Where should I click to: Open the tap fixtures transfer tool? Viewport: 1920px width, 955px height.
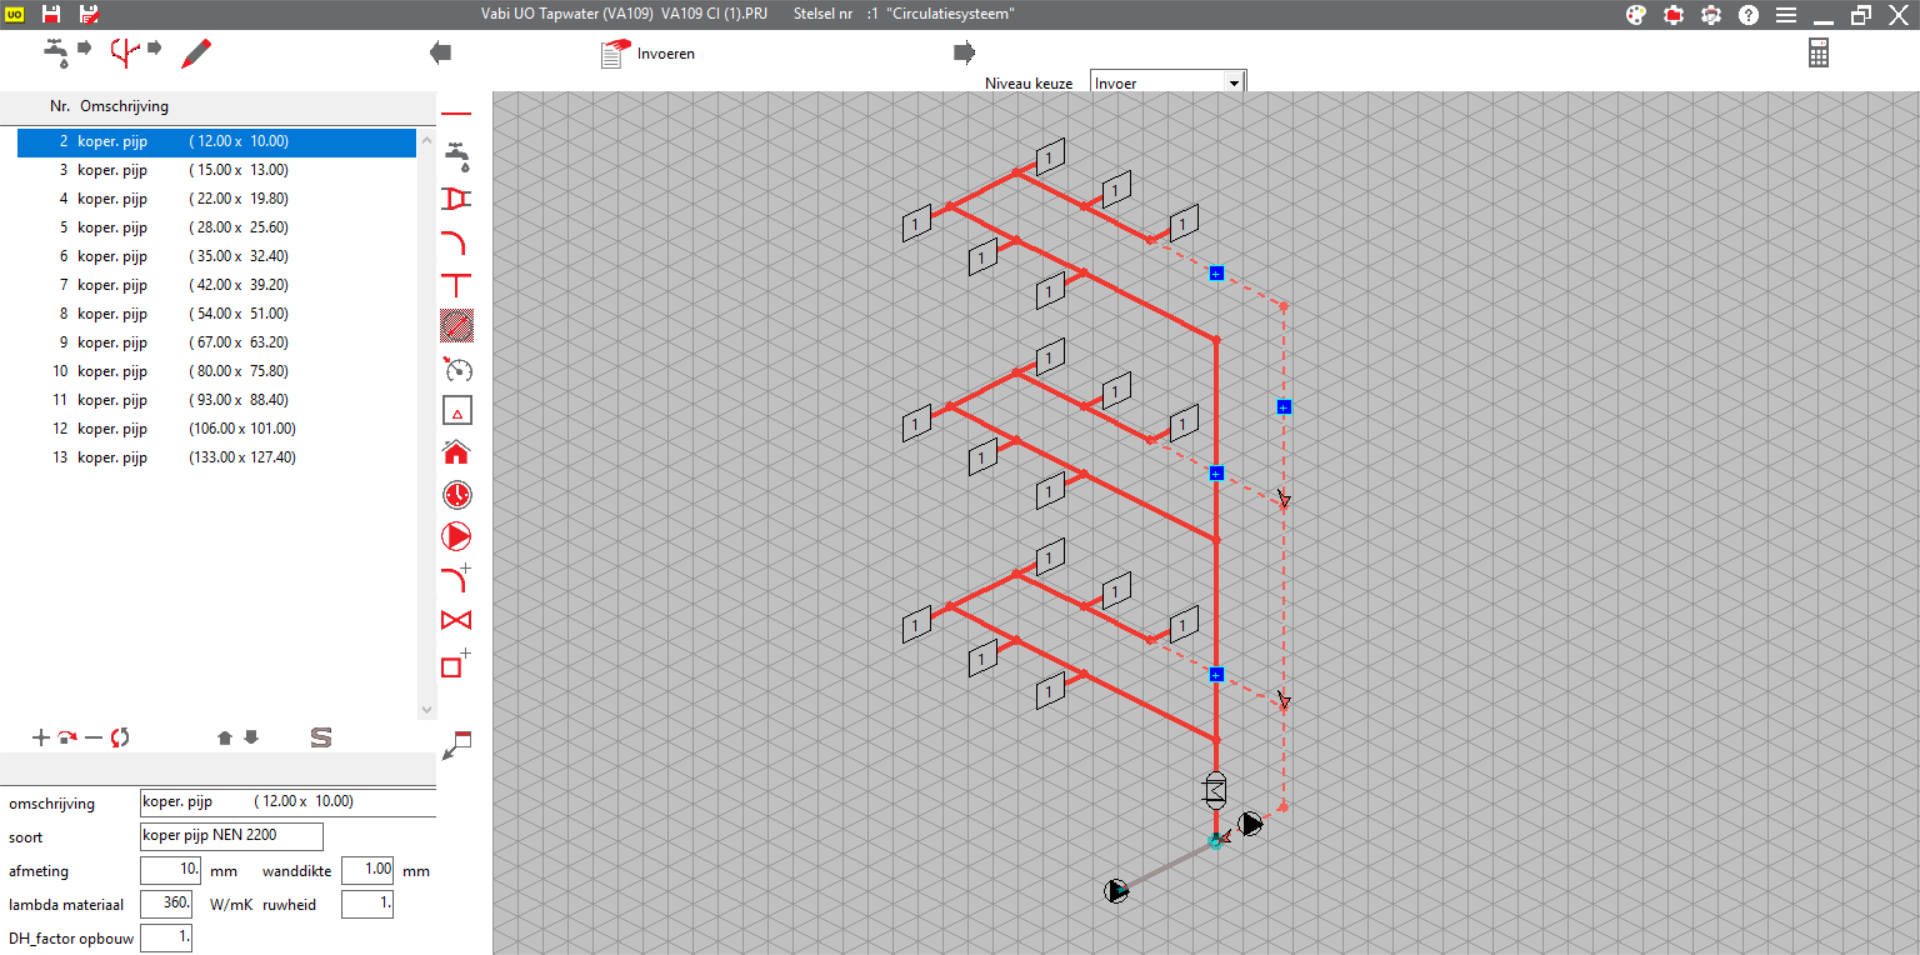[67, 52]
